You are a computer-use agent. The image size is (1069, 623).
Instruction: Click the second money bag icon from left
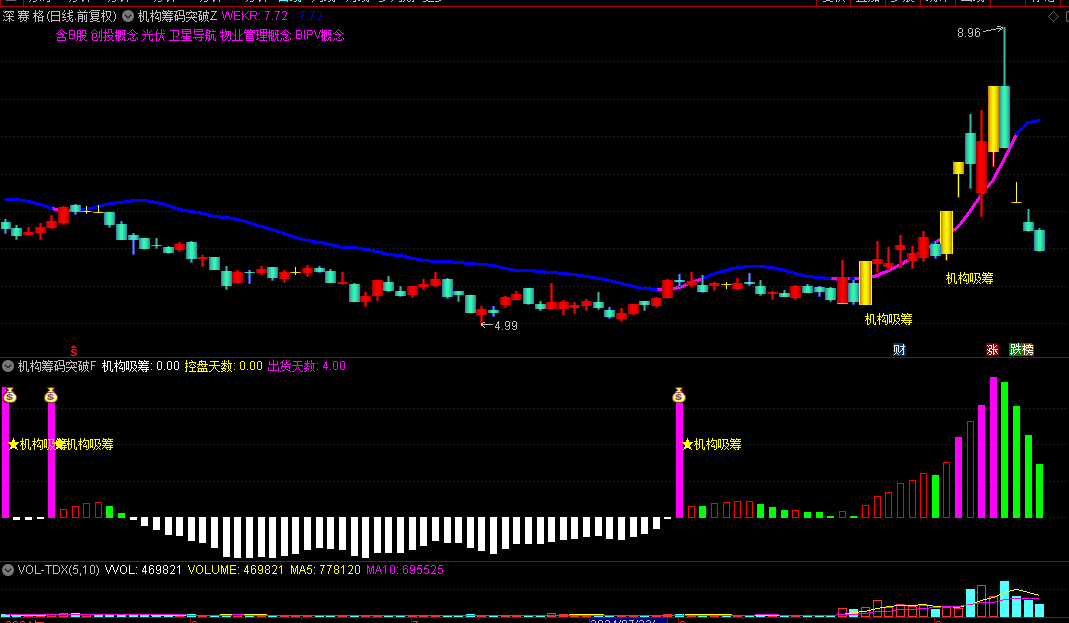(x=51, y=395)
